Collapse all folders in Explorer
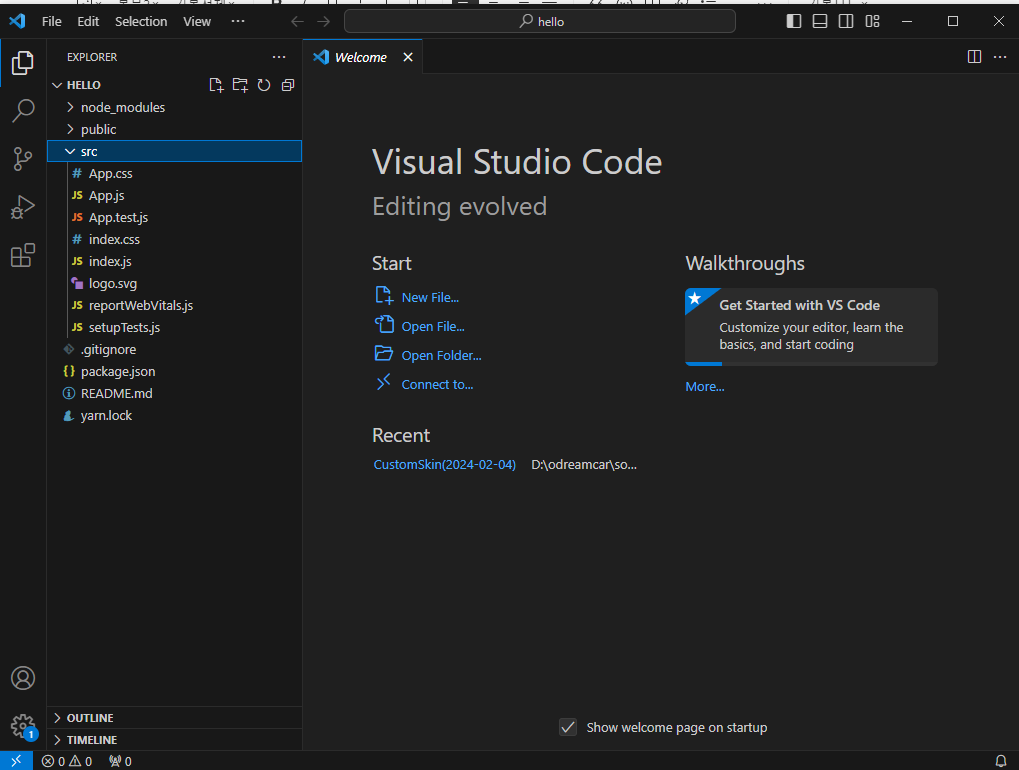 (288, 85)
